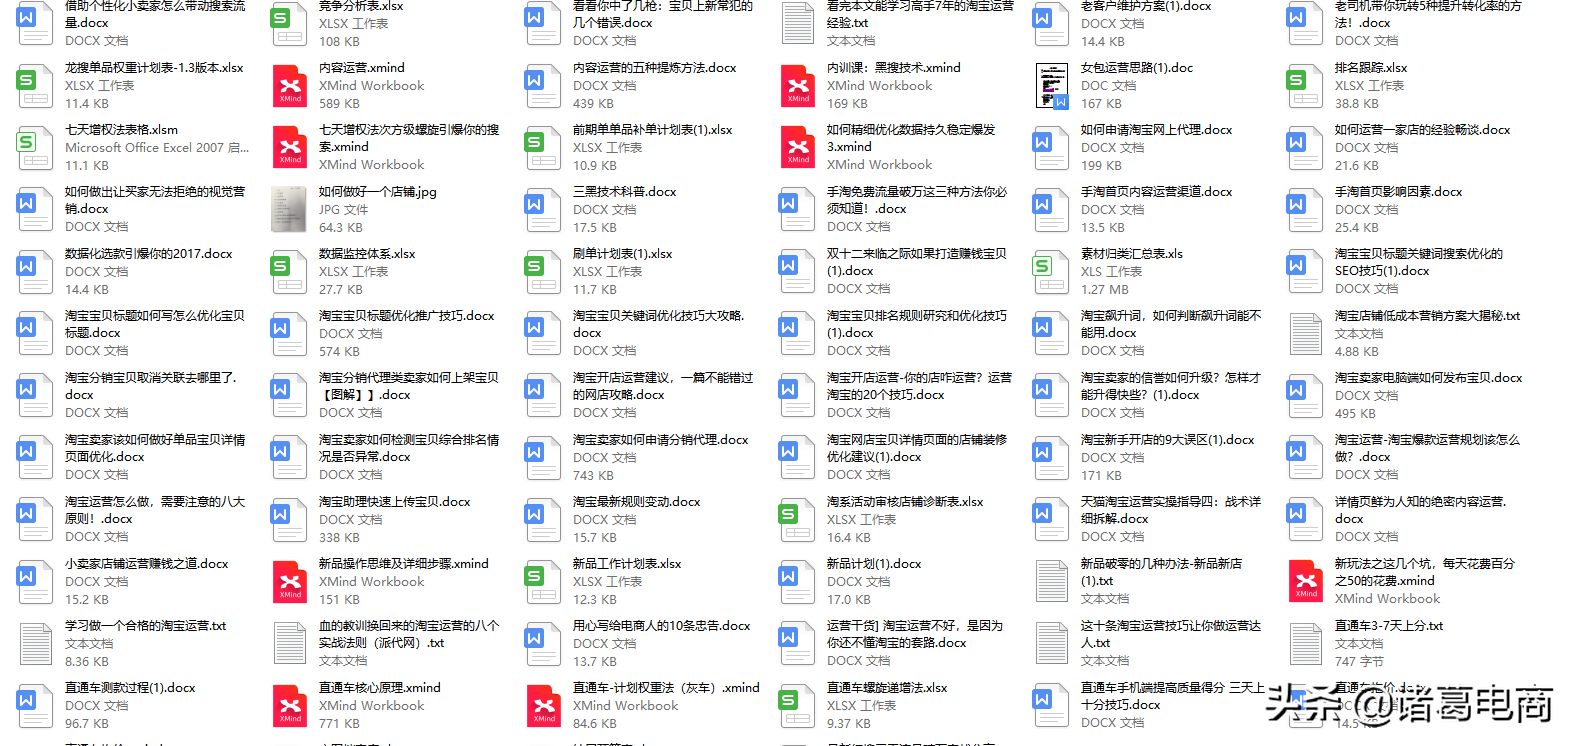The image size is (1576, 746).
Task: Select the file name 刷单计划表(1).xlsx
Action: [622, 254]
